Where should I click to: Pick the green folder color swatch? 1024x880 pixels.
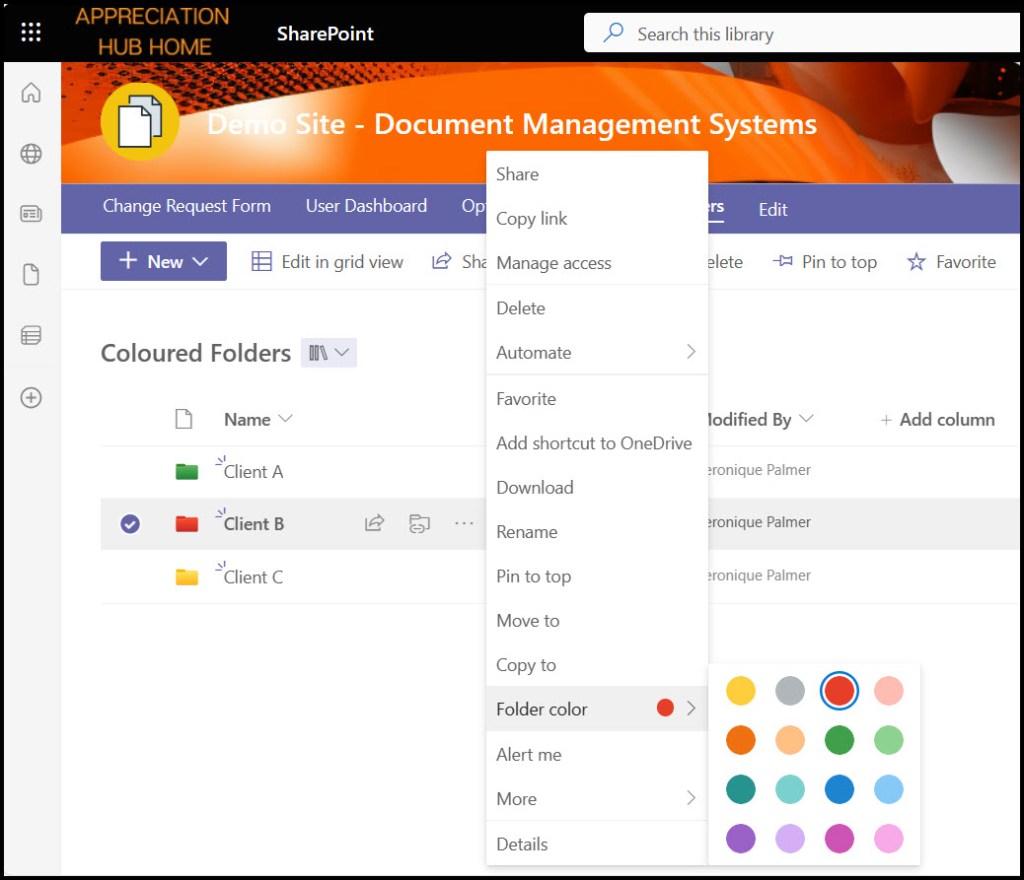click(x=838, y=740)
